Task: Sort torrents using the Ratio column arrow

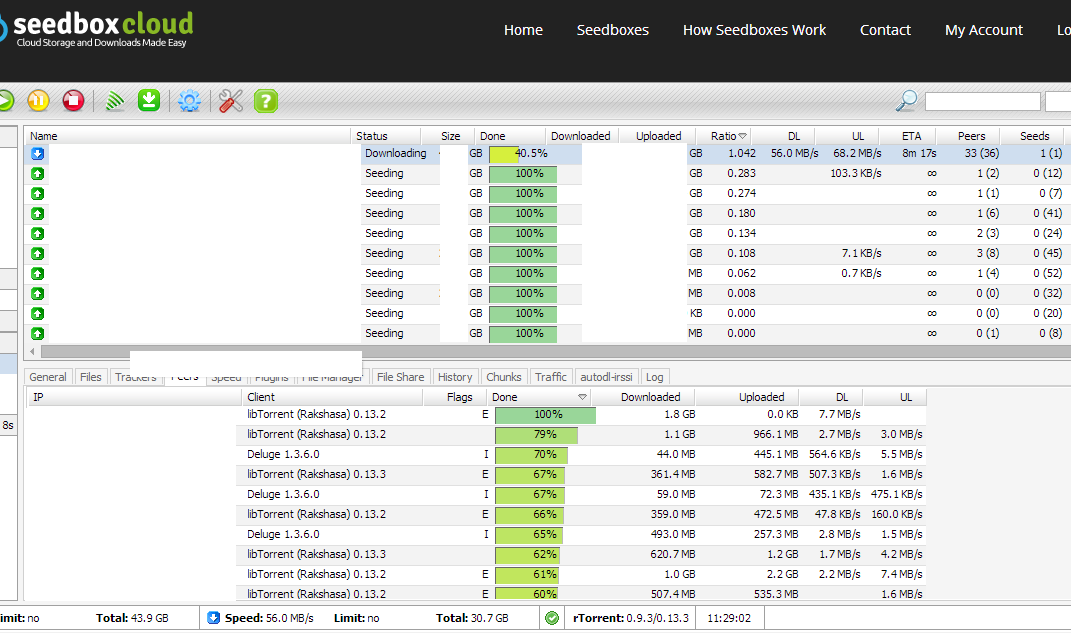Action: [x=742, y=136]
